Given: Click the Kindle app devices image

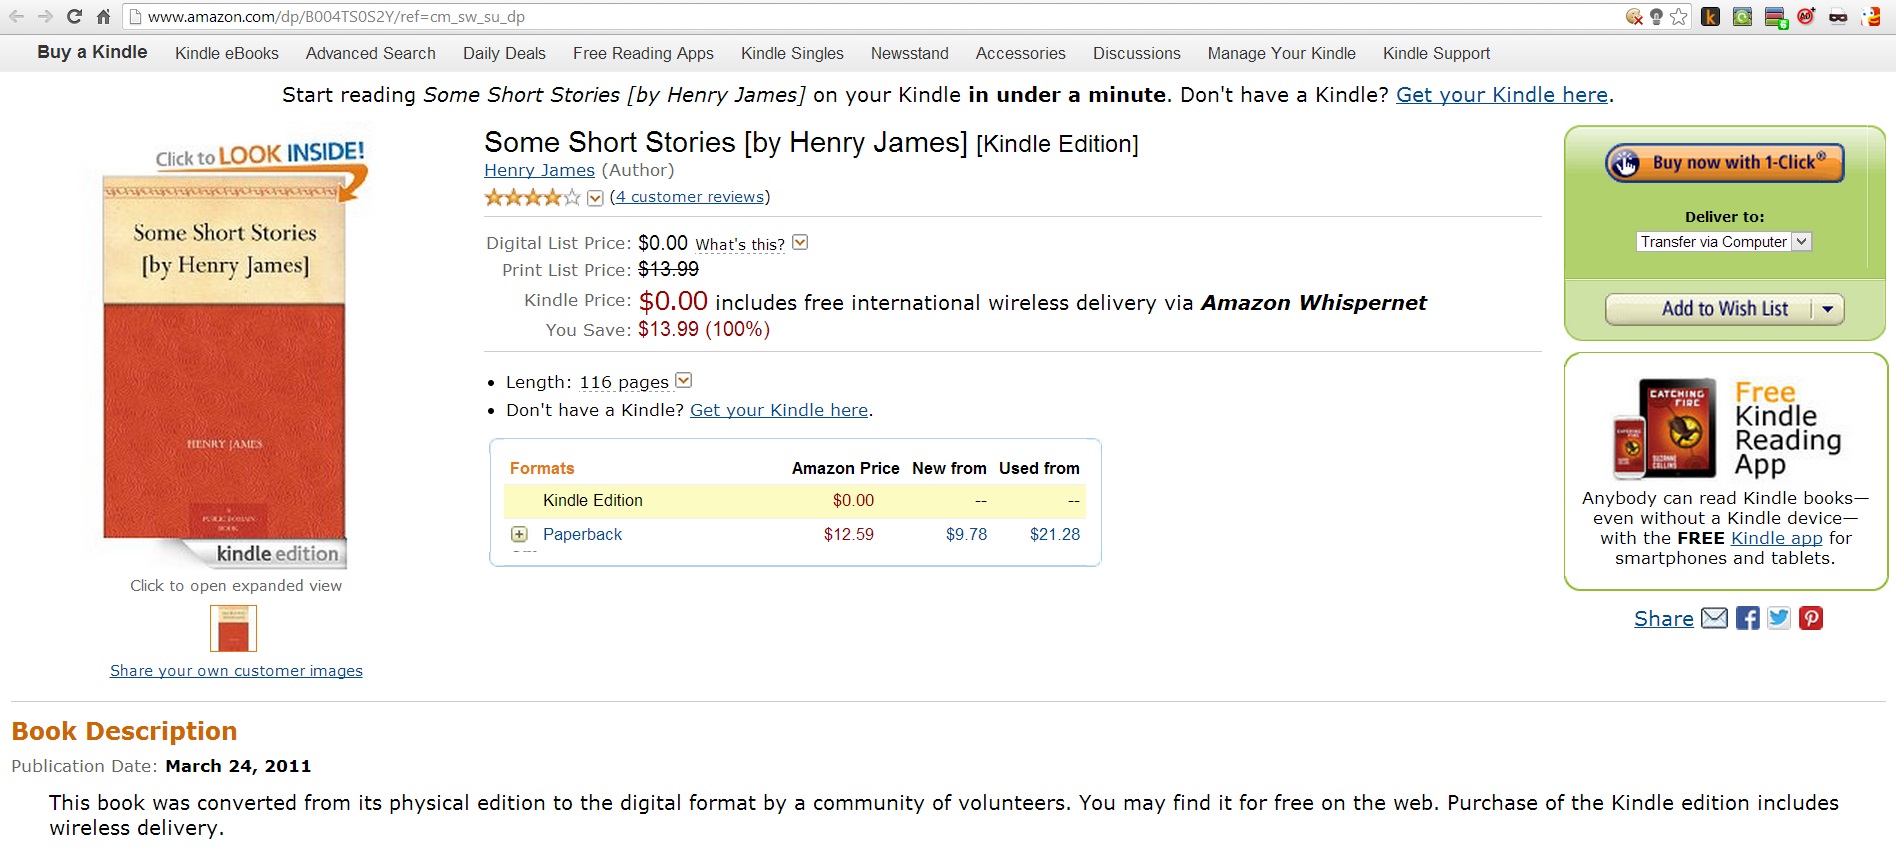Looking at the screenshot, I should pyautogui.click(x=1666, y=428).
